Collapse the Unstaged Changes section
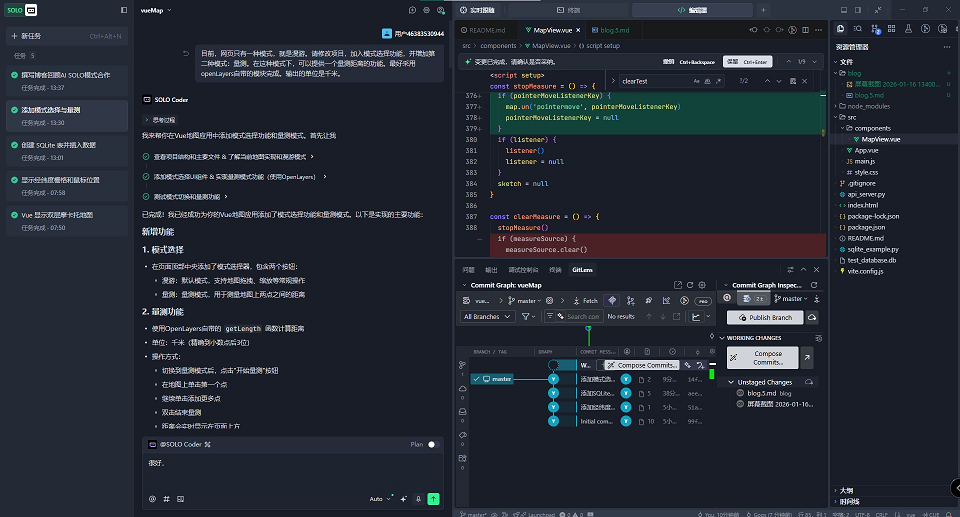Screen dimensions: 960x517 [x=731, y=382]
